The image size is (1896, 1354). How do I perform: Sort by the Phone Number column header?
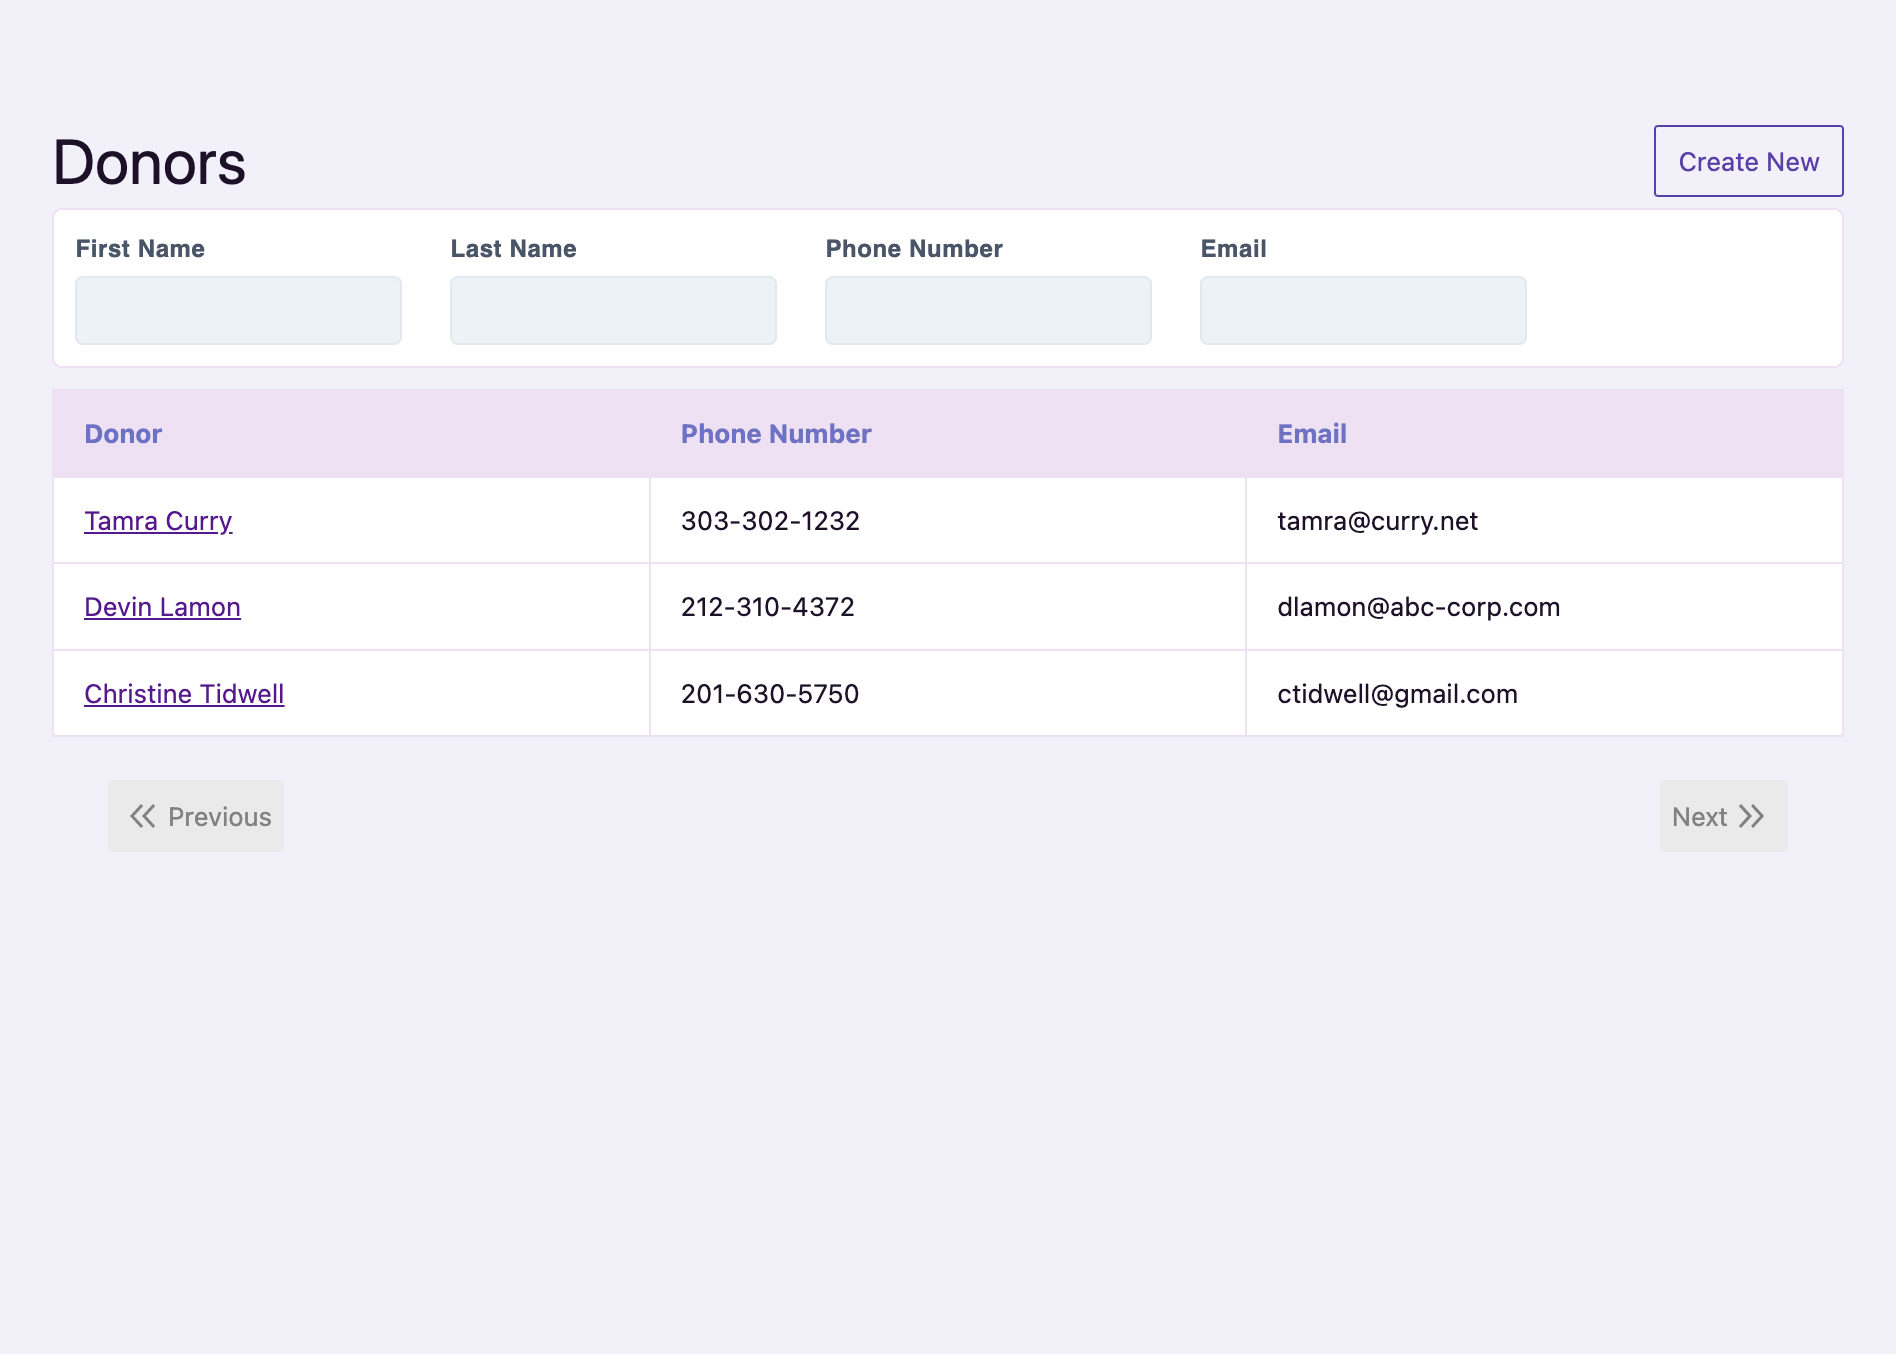click(776, 434)
